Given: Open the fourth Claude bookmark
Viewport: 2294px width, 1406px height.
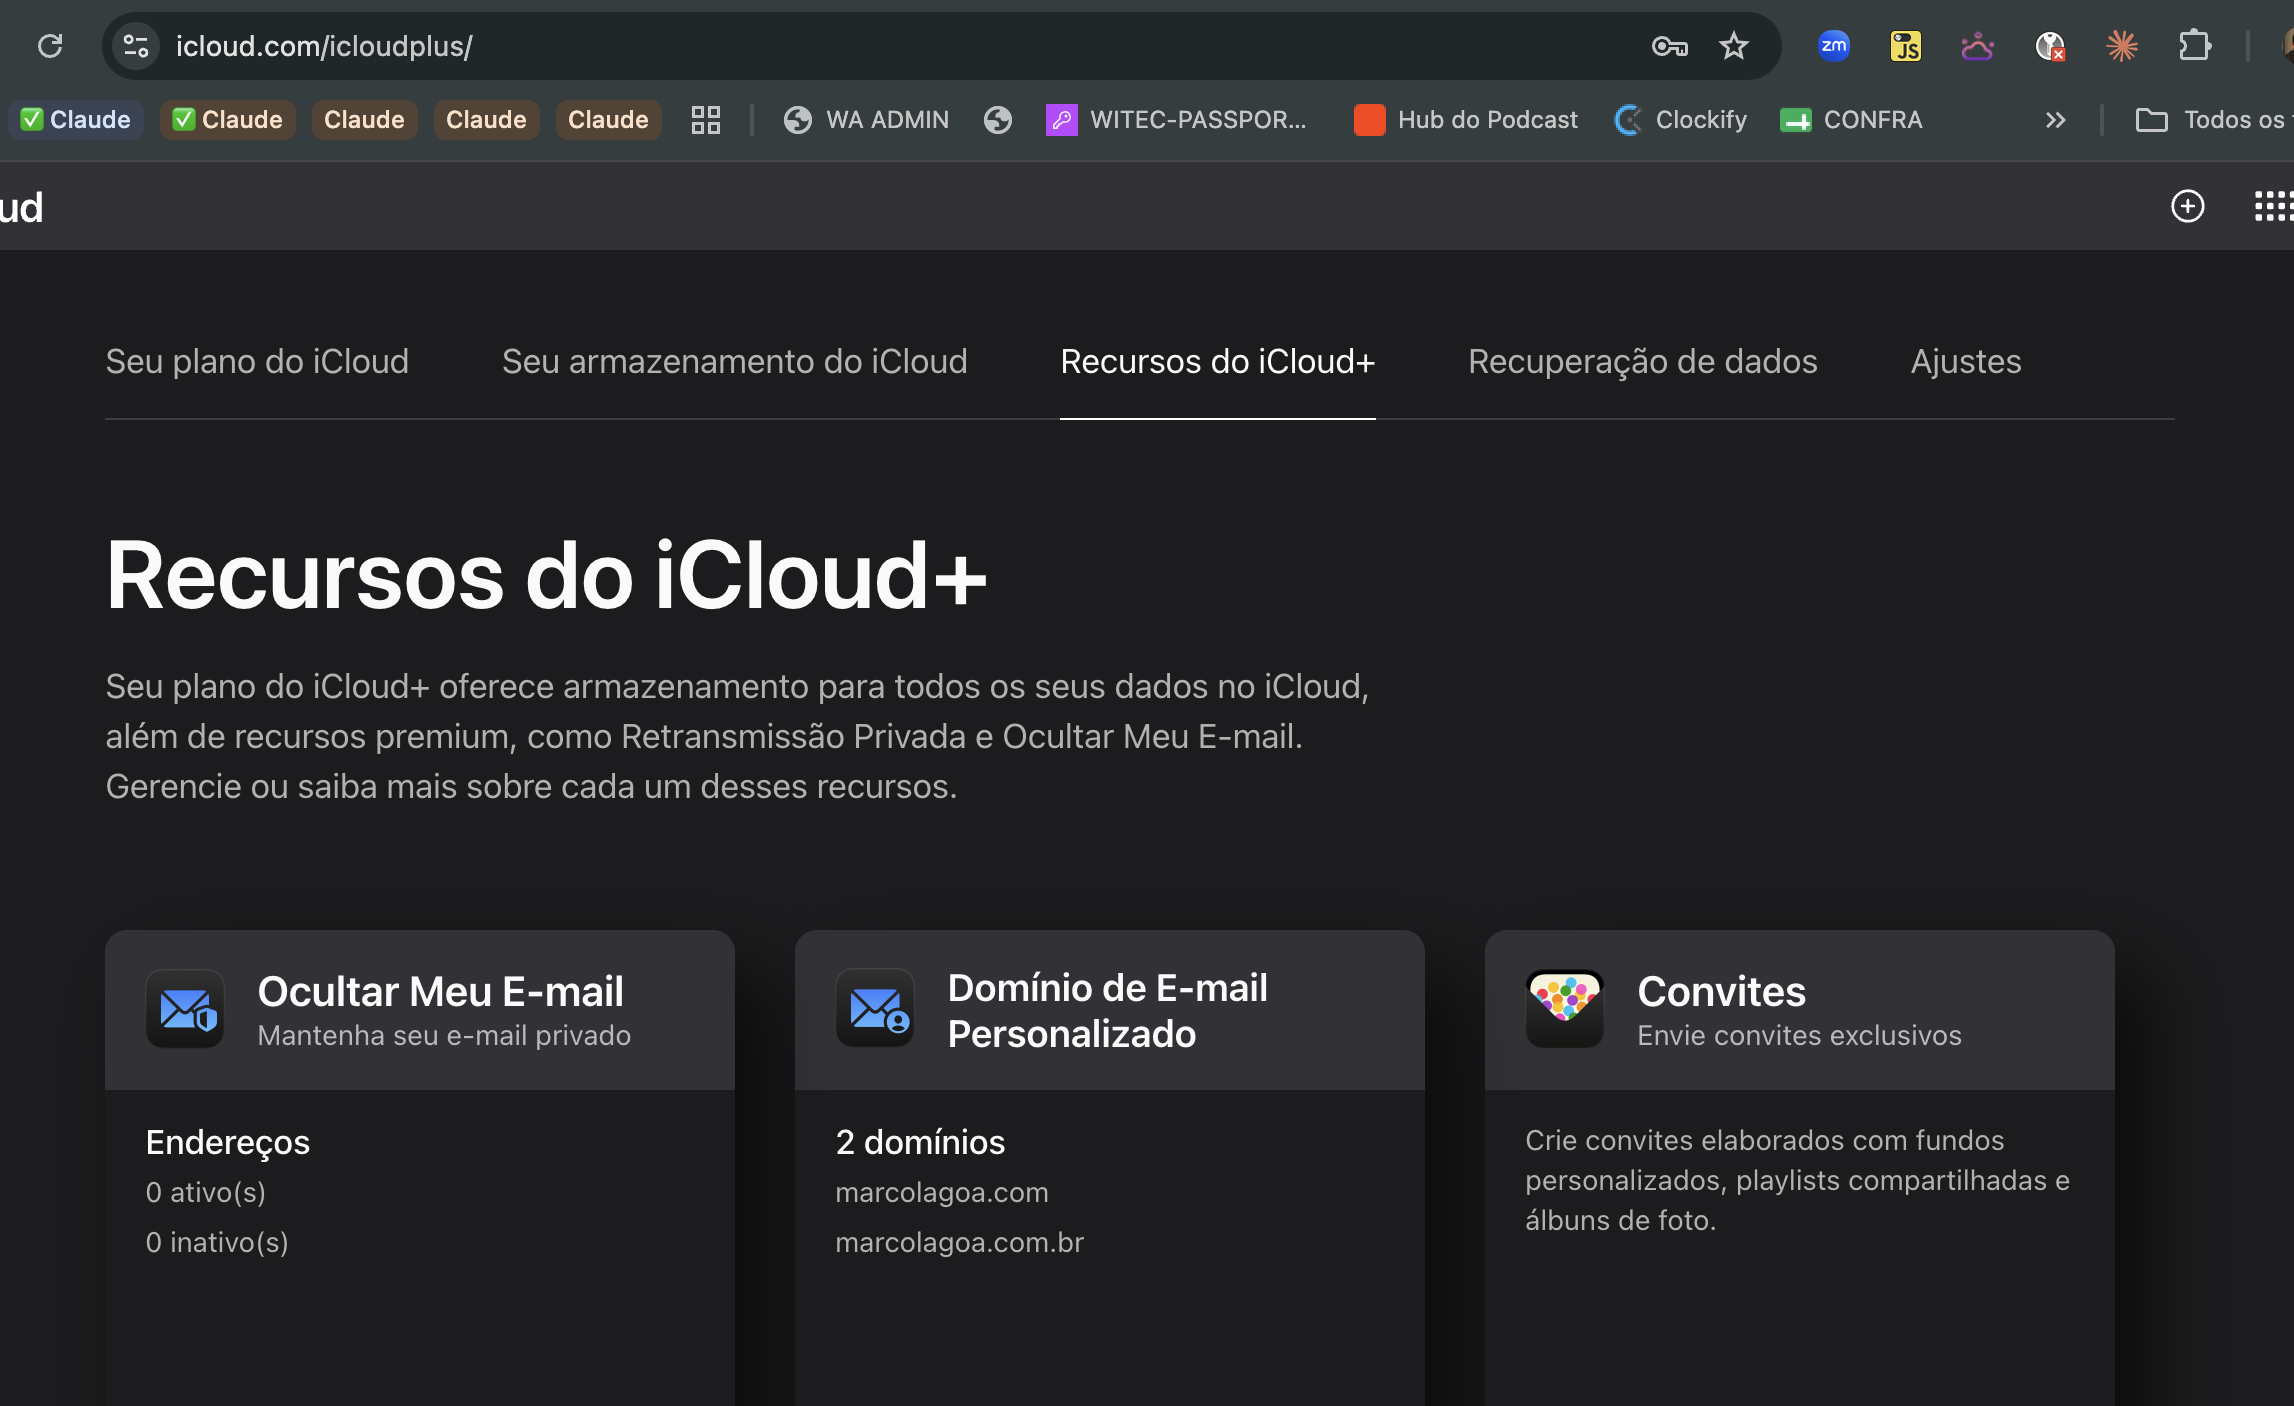Looking at the screenshot, I should pyautogui.click(x=486, y=120).
